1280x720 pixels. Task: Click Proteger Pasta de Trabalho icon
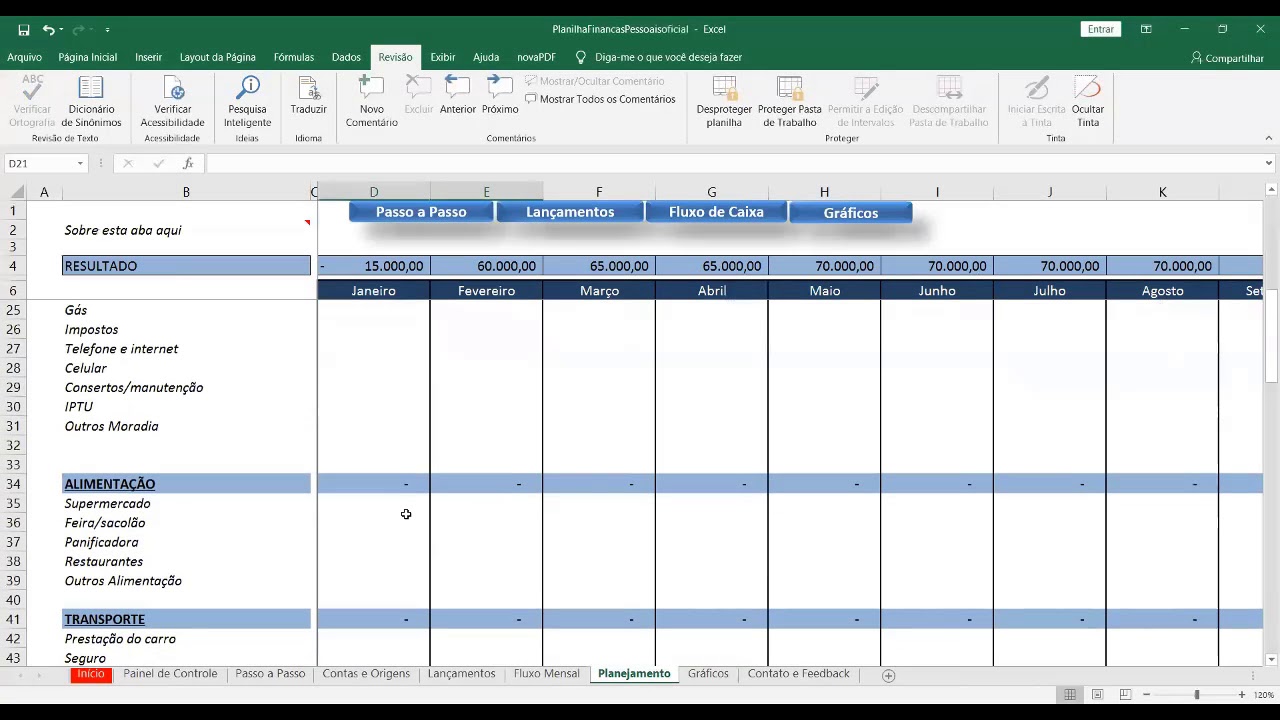tap(790, 102)
